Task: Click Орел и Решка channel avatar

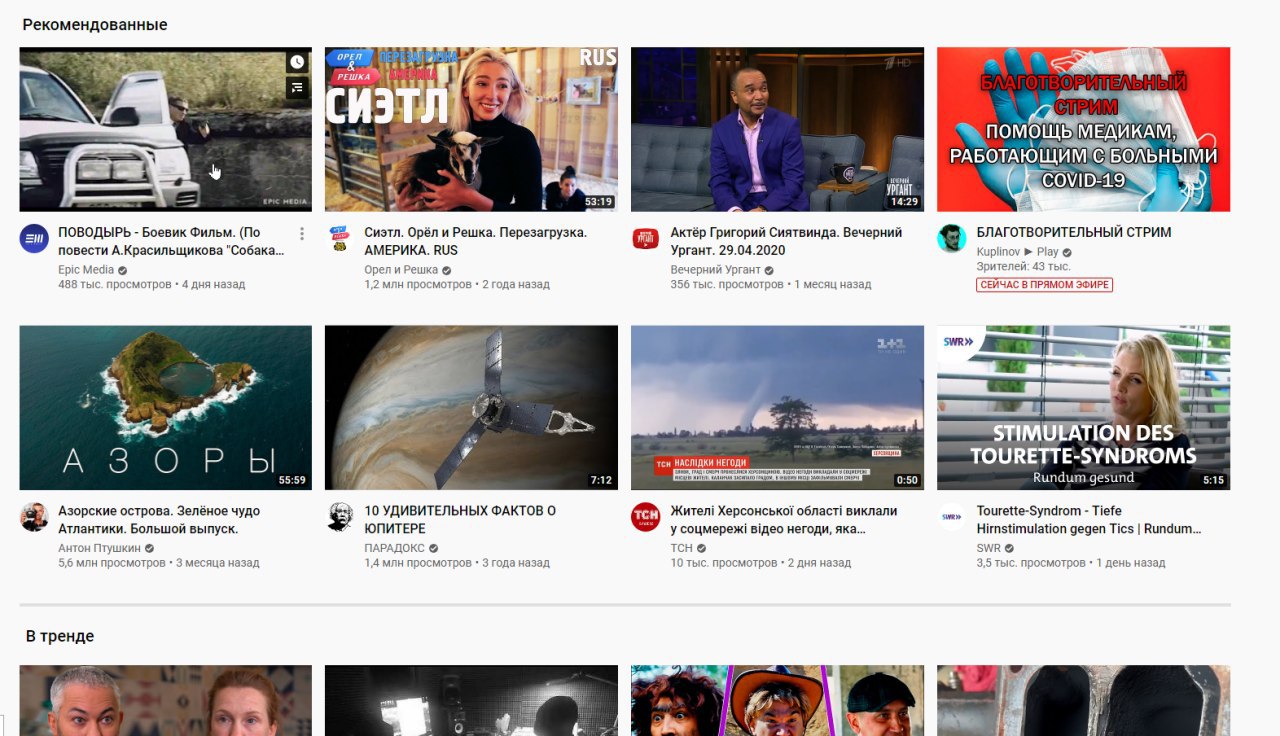Action: pos(340,238)
